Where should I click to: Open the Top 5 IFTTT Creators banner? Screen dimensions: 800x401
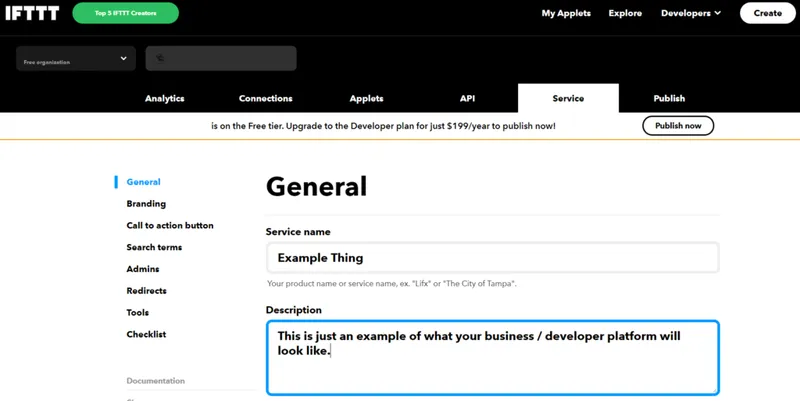pos(126,13)
